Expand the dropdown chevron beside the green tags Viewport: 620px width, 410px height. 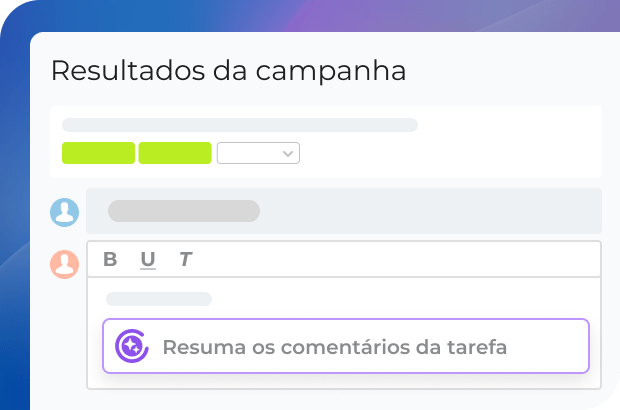coord(288,153)
